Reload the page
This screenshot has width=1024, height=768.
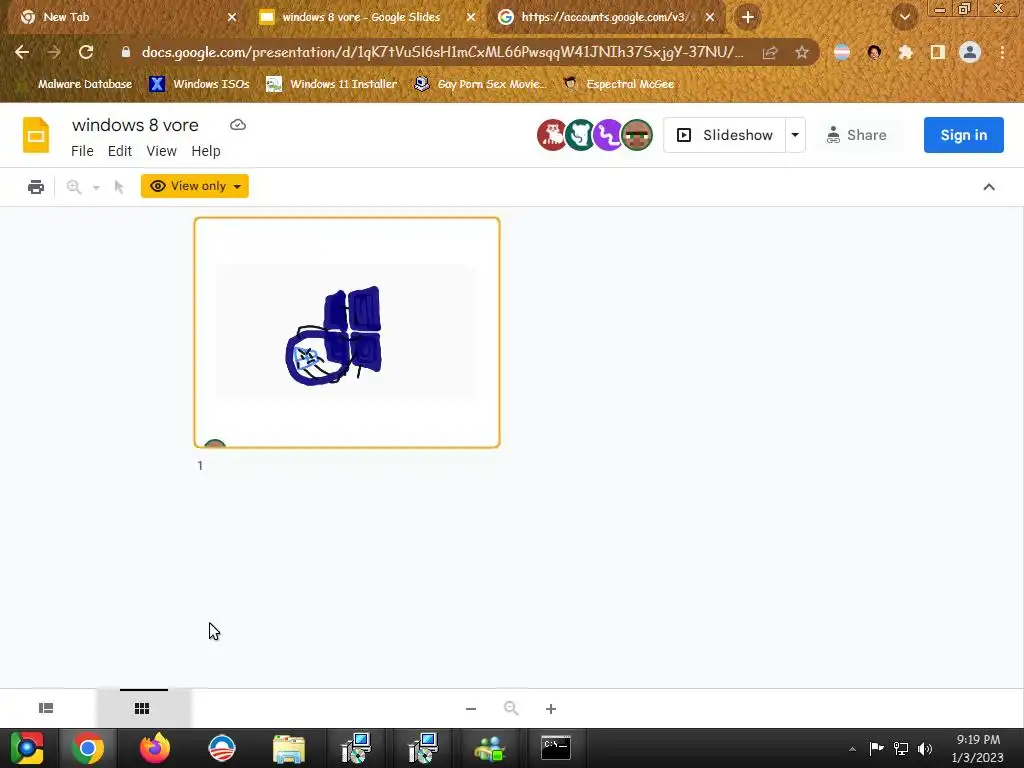(x=86, y=52)
